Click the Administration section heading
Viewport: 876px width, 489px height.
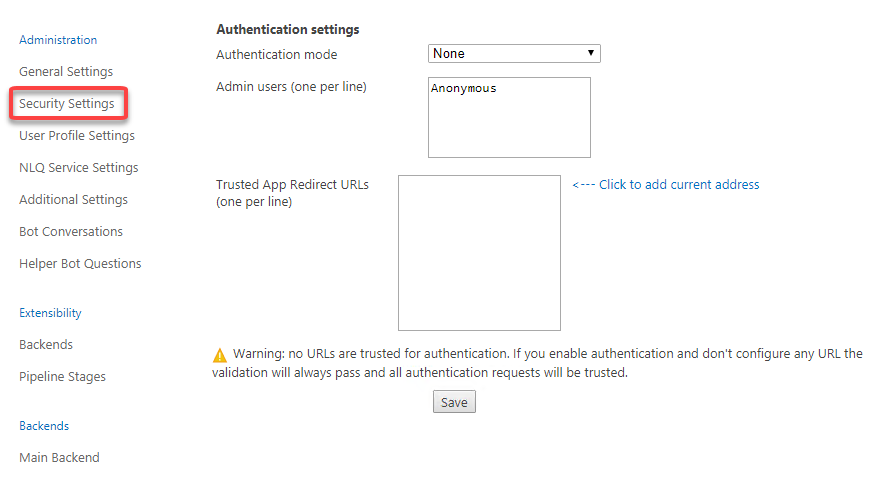58,41
